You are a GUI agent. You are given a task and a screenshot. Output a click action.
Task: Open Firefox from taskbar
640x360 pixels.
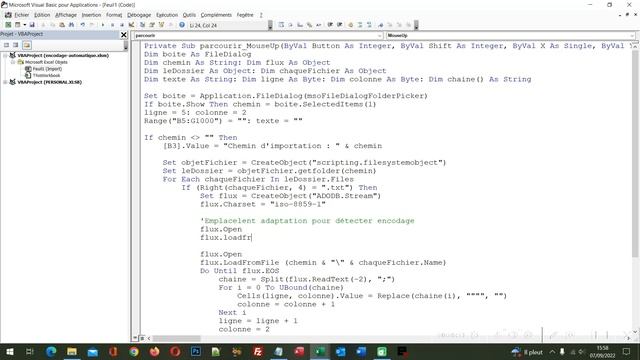[155, 351]
